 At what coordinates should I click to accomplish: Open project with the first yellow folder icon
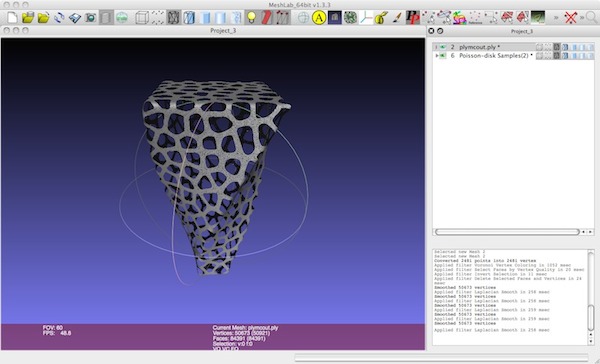[x=28, y=18]
